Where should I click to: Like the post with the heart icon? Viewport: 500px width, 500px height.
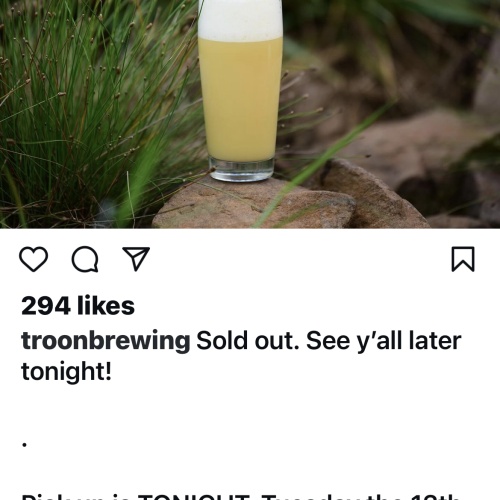coord(34,259)
